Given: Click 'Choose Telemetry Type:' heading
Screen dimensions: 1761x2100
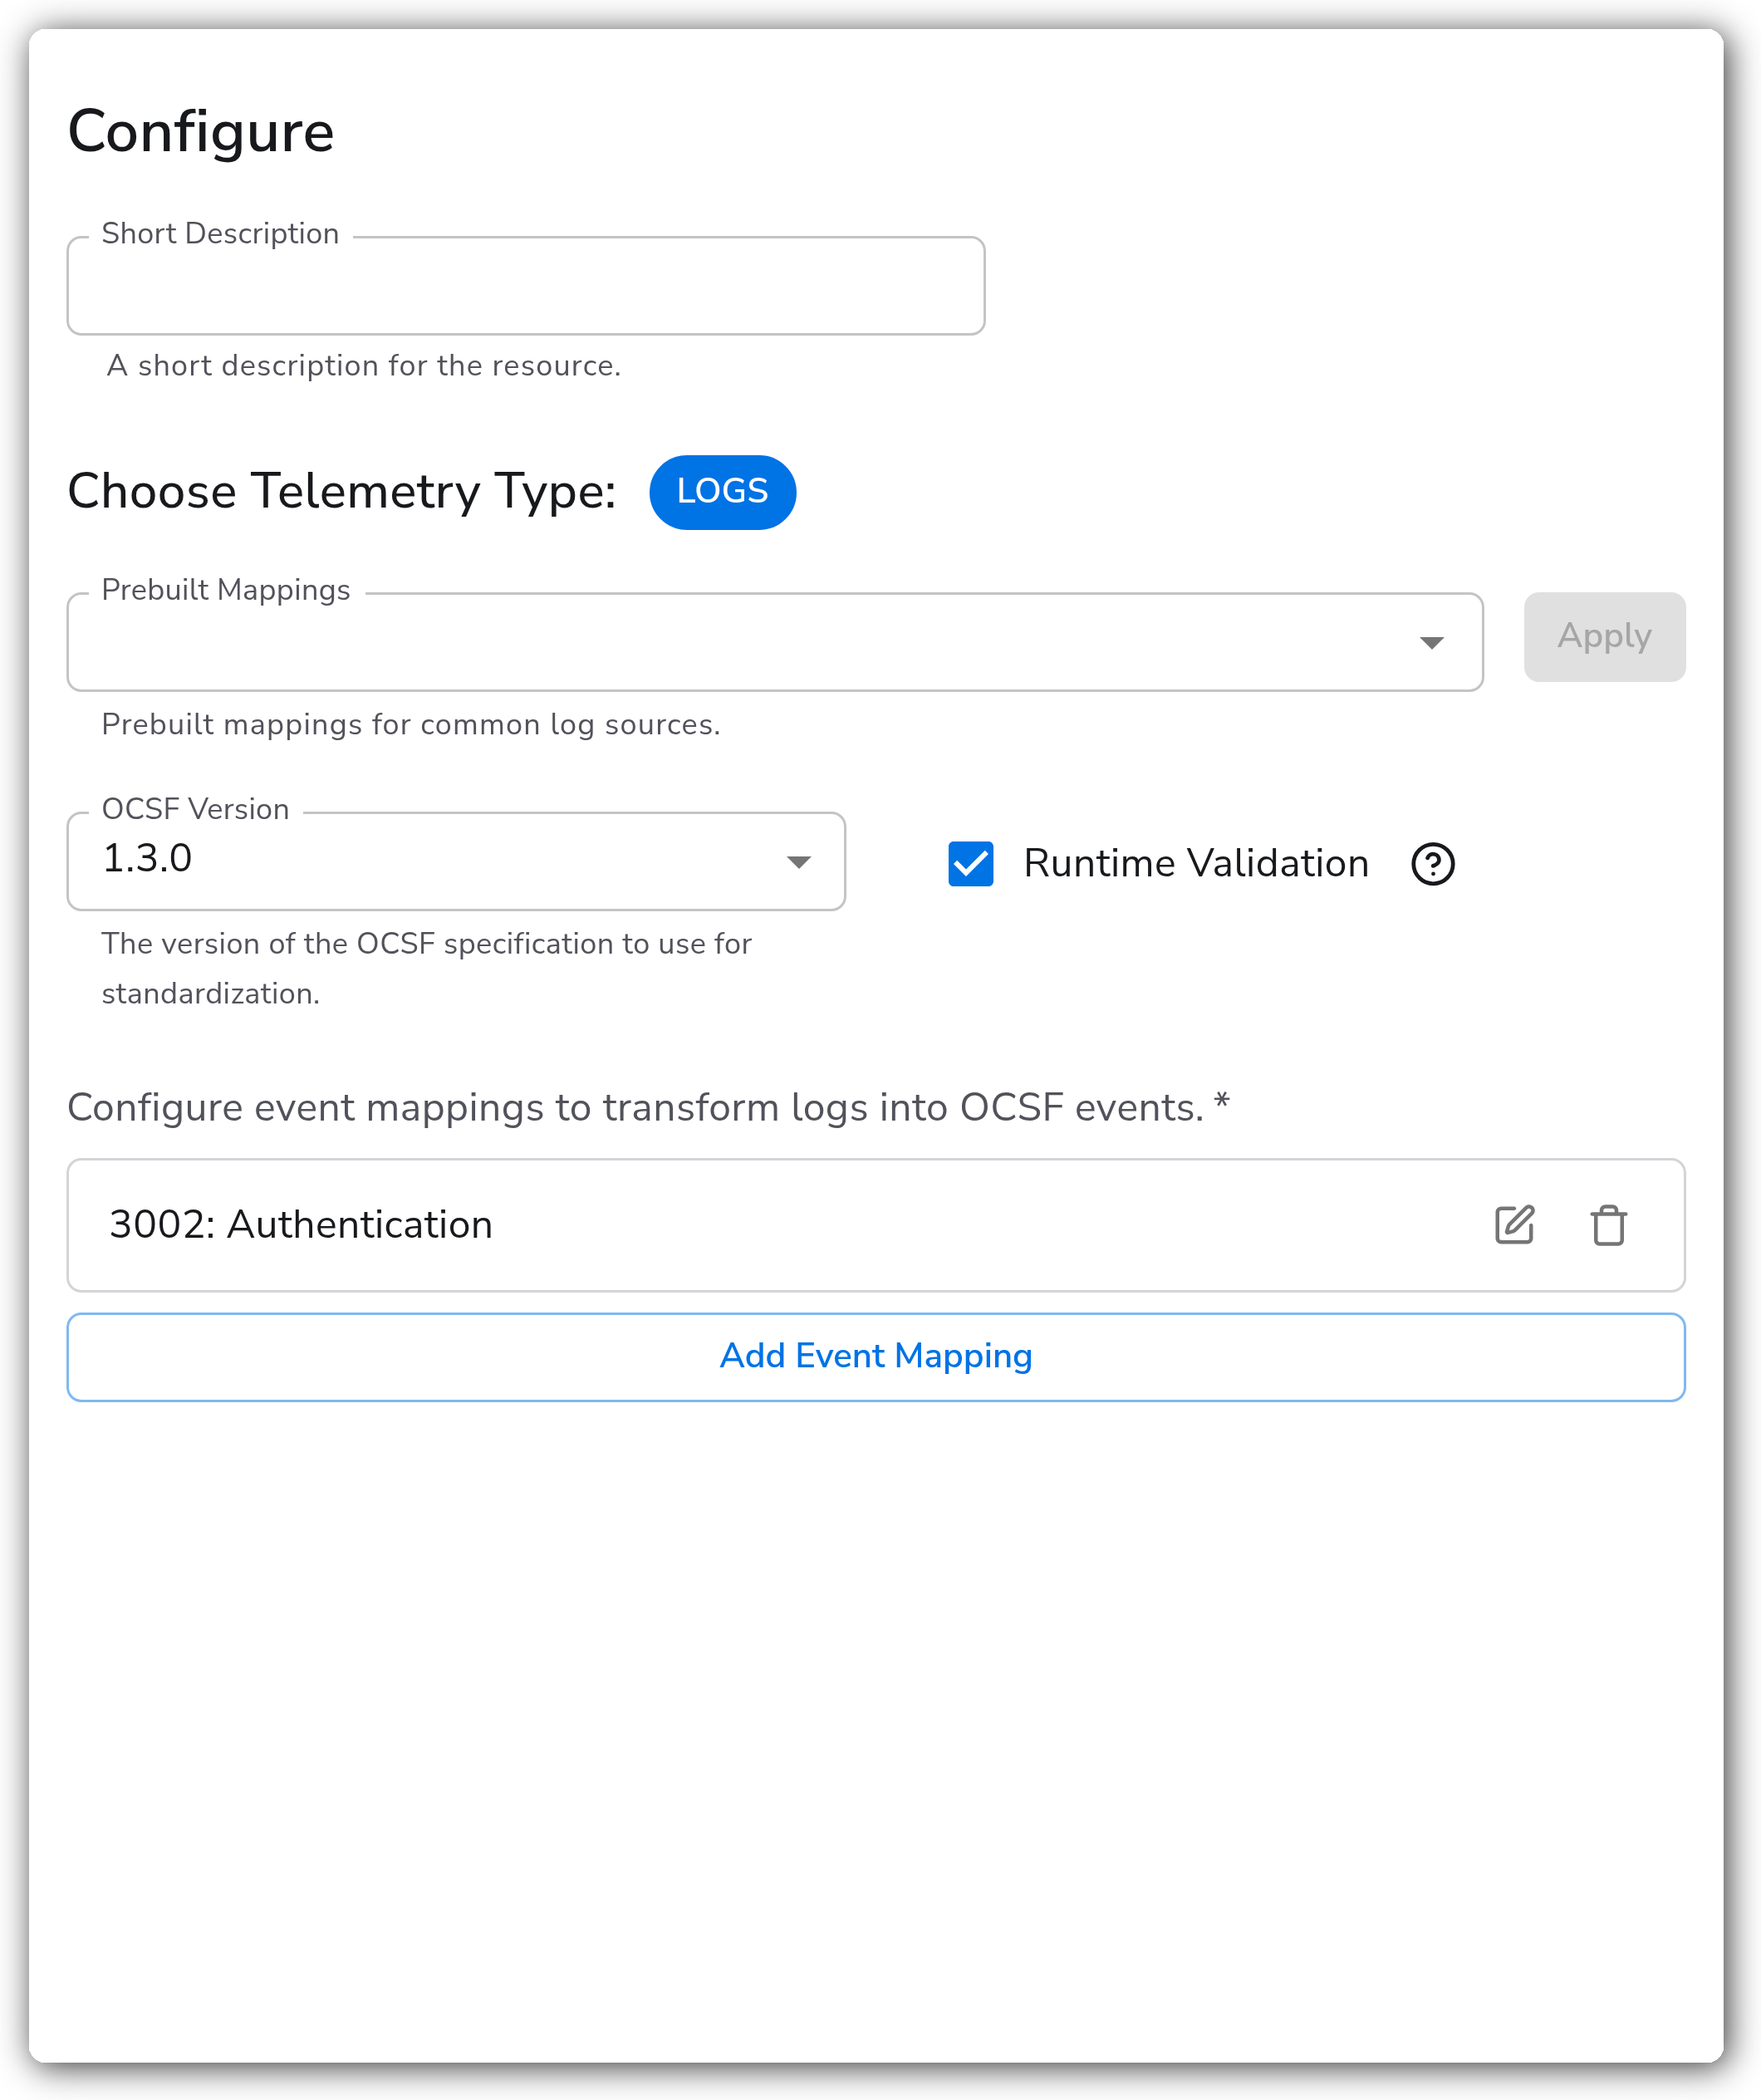Looking at the screenshot, I should [x=342, y=491].
